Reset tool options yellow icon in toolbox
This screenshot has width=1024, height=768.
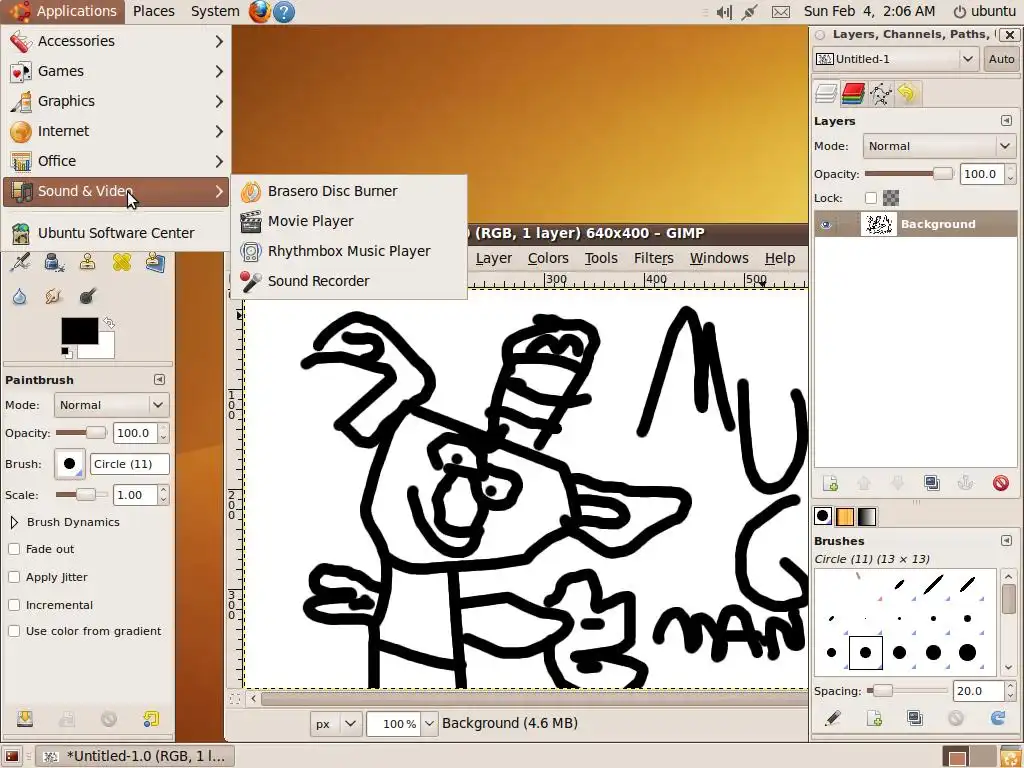pos(151,719)
